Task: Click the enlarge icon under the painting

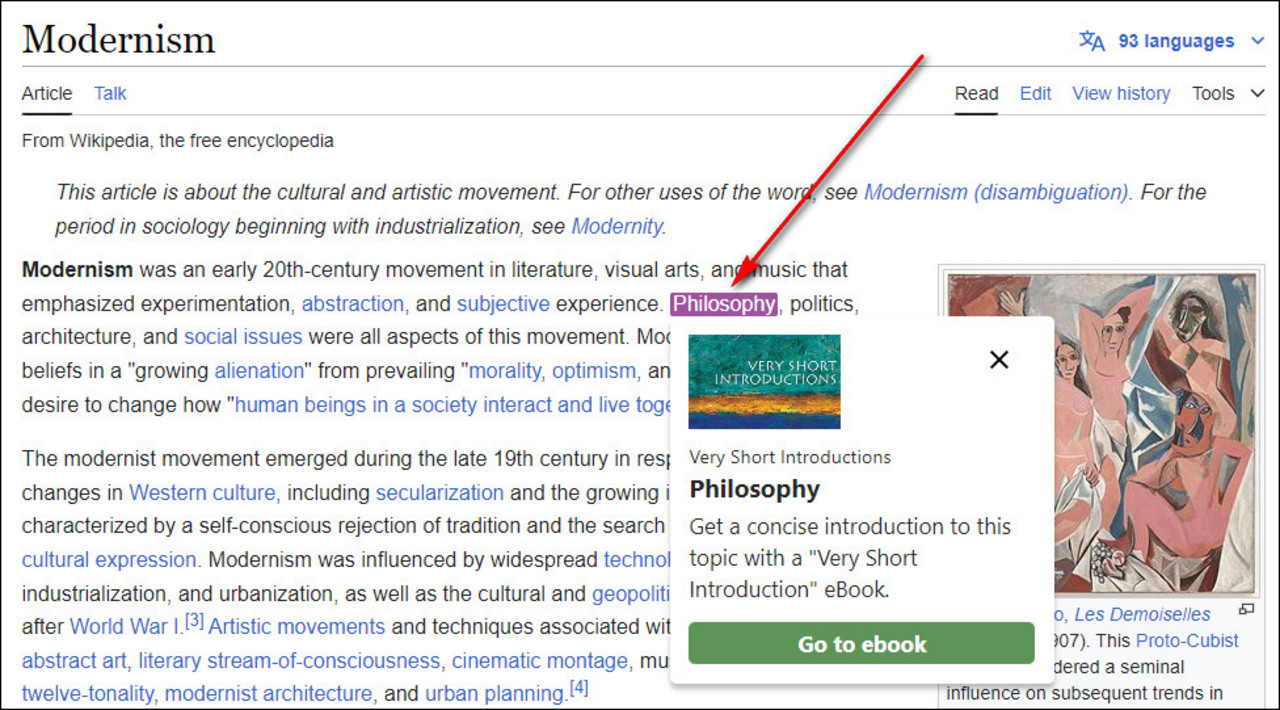Action: click(x=1245, y=609)
